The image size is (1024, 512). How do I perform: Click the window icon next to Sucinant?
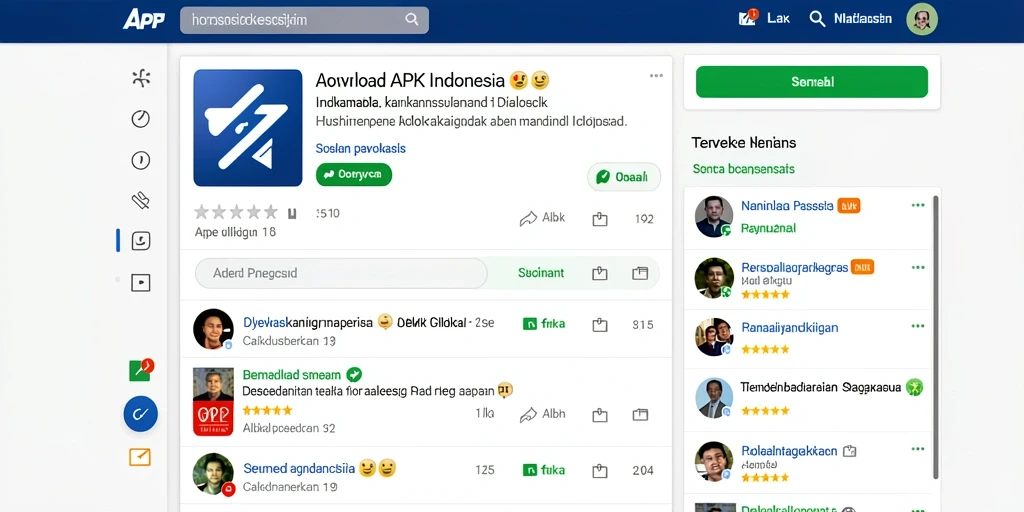pyautogui.click(x=640, y=273)
